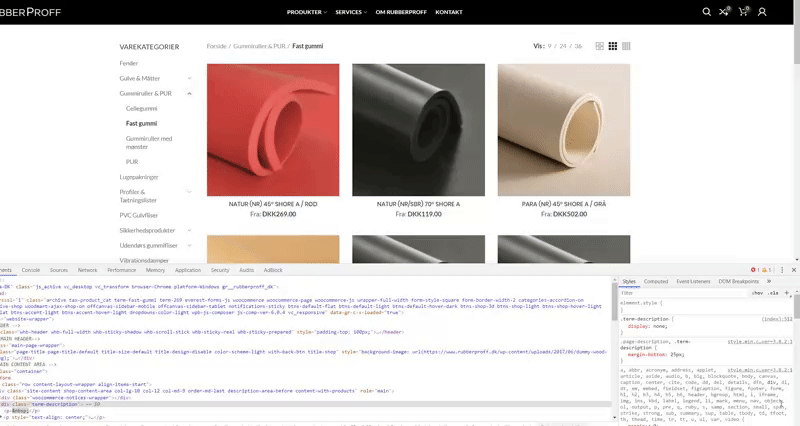Screen dimensions: 800x426
Task: Select the Computed sidebar tab
Action: 656,281
